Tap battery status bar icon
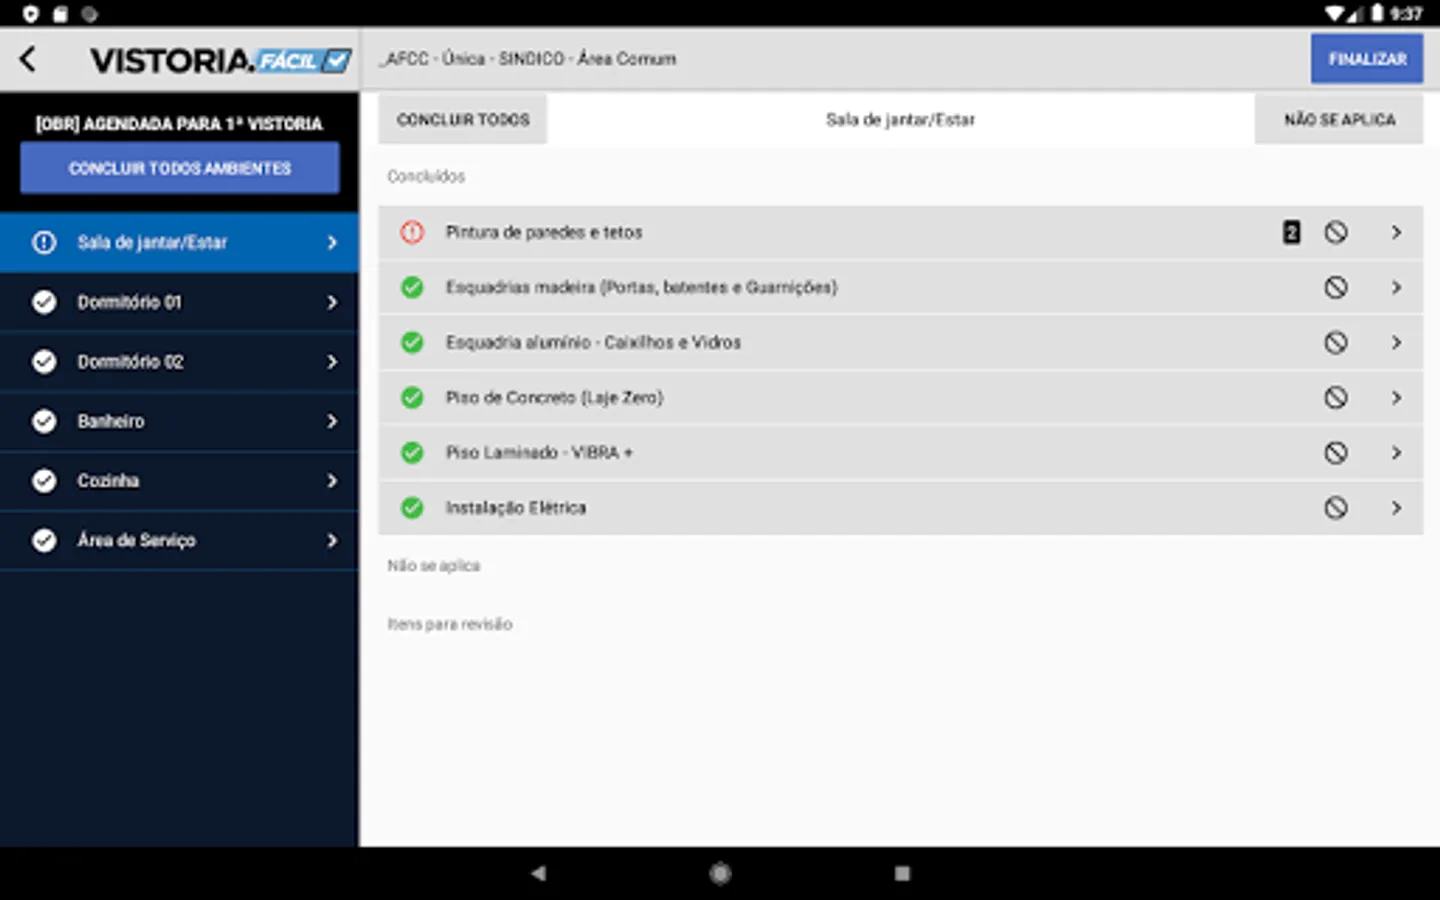The image size is (1440, 900). tap(1377, 13)
